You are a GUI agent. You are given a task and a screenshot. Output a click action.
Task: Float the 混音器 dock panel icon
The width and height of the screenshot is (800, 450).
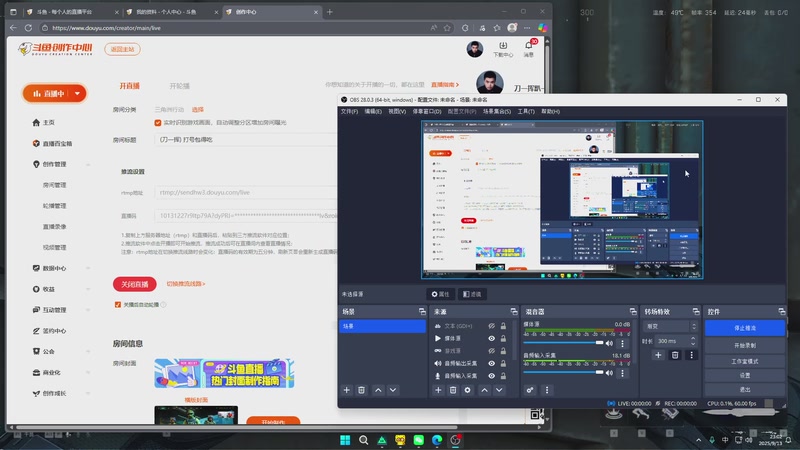tap(633, 311)
